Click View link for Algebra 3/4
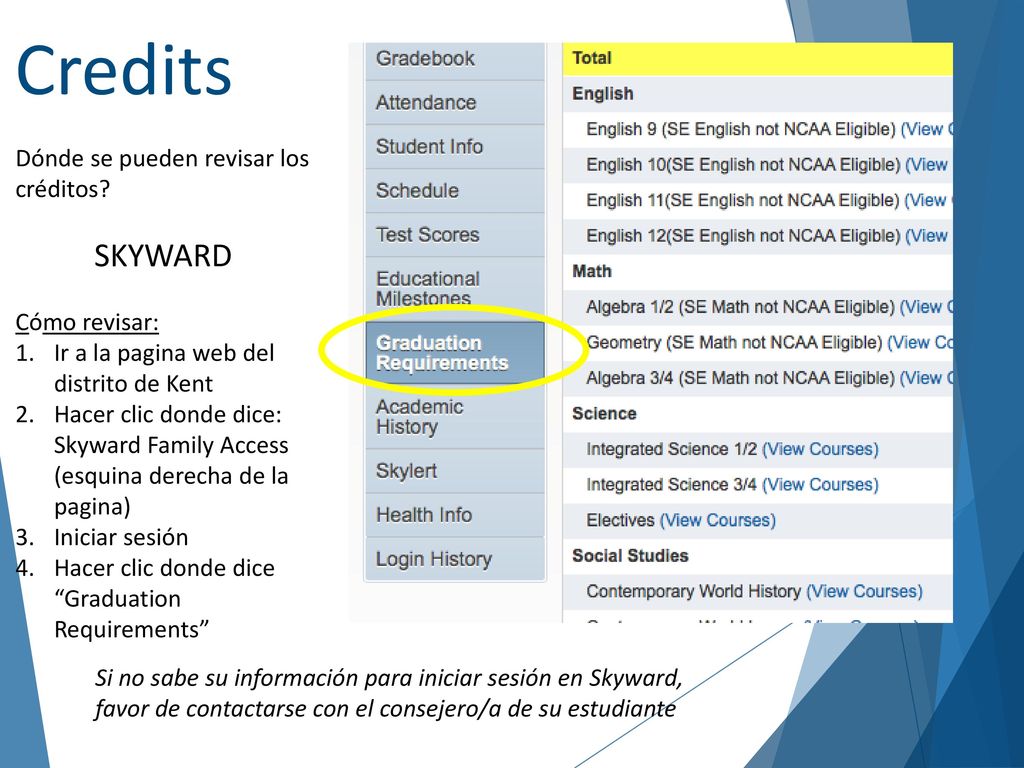The image size is (1024, 768). tap(926, 378)
